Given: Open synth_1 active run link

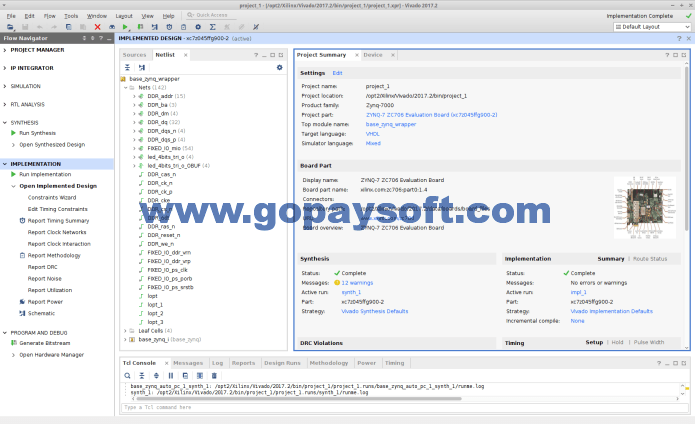Looking at the screenshot, I should coord(351,292).
